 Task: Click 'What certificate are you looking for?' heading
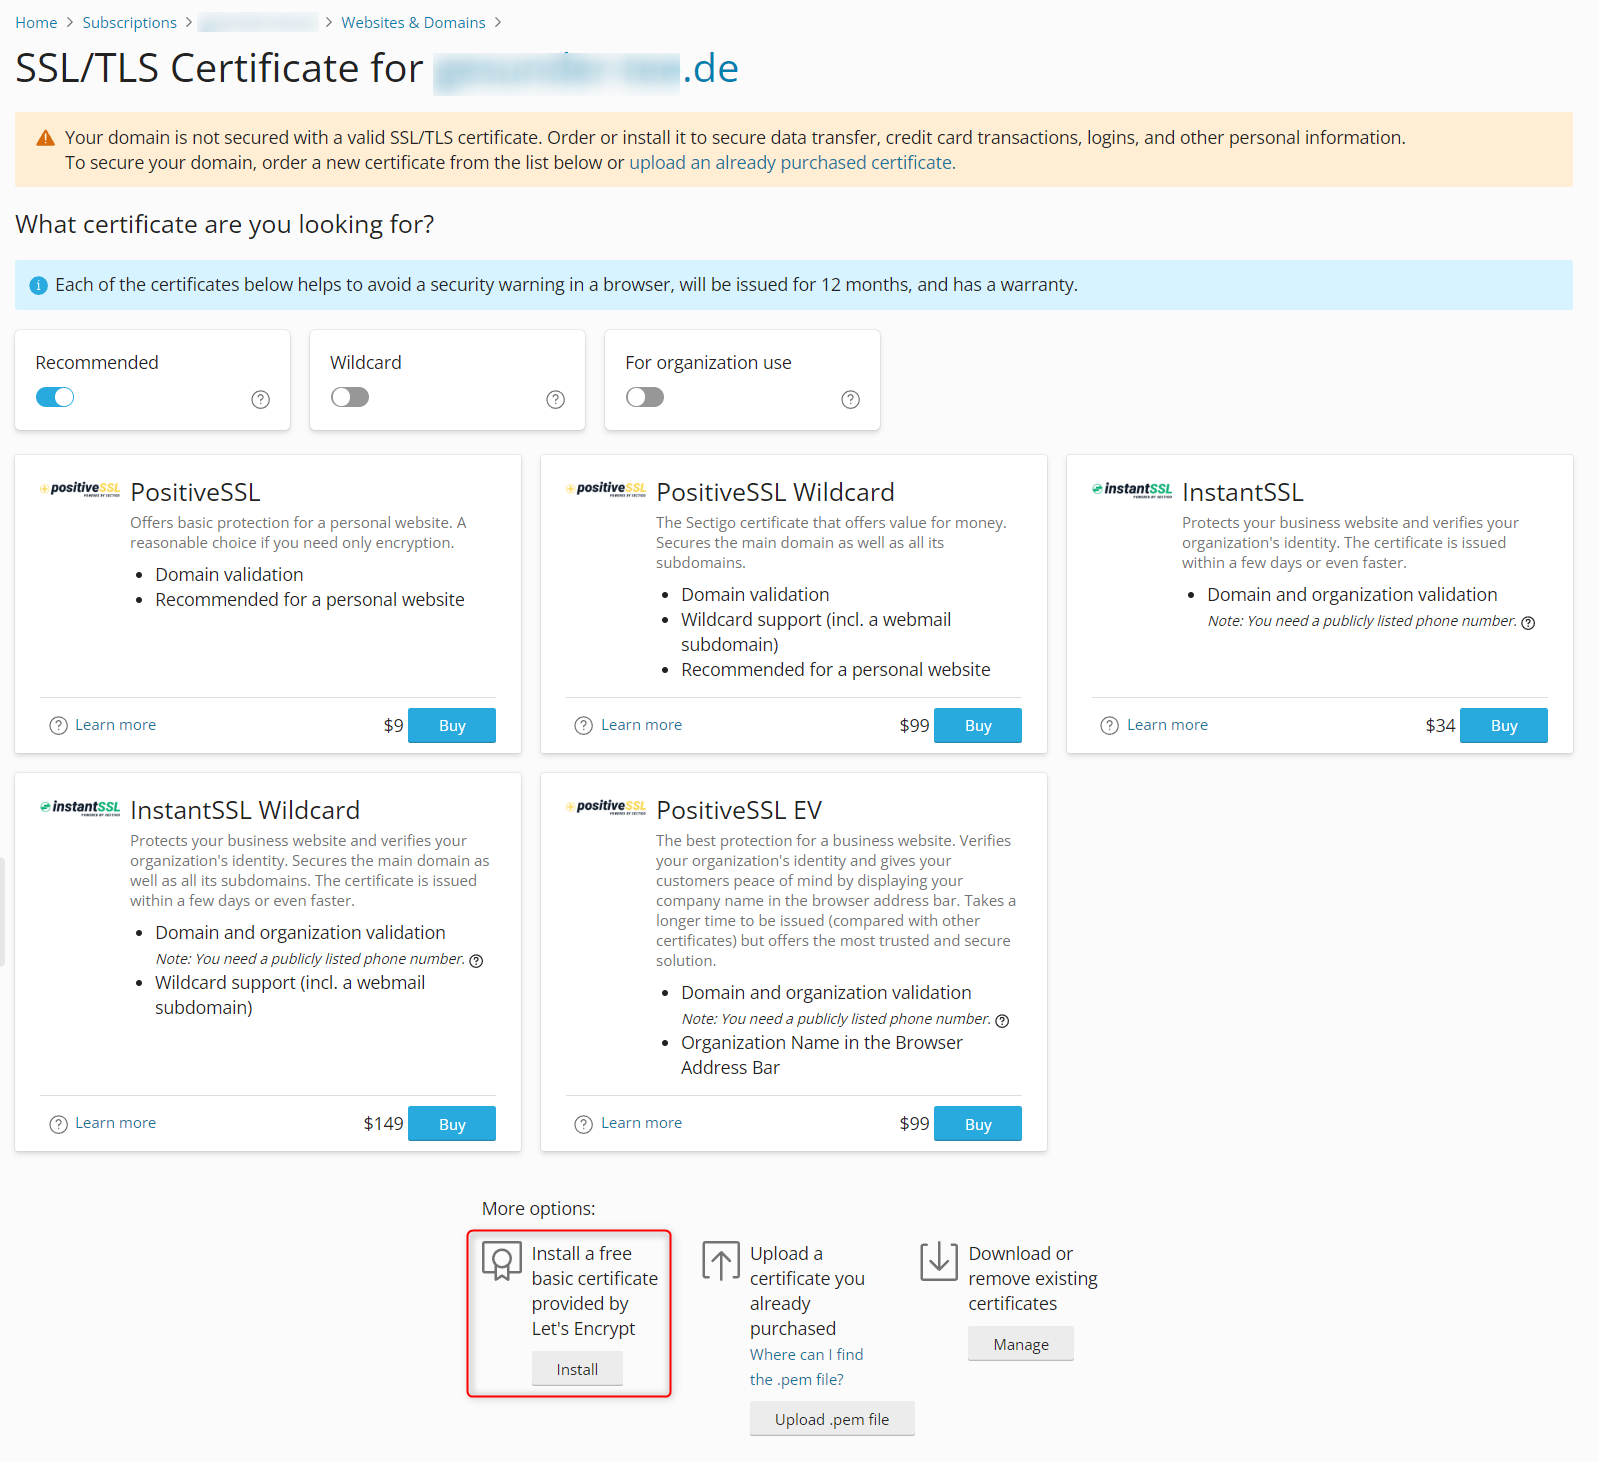click(x=225, y=225)
